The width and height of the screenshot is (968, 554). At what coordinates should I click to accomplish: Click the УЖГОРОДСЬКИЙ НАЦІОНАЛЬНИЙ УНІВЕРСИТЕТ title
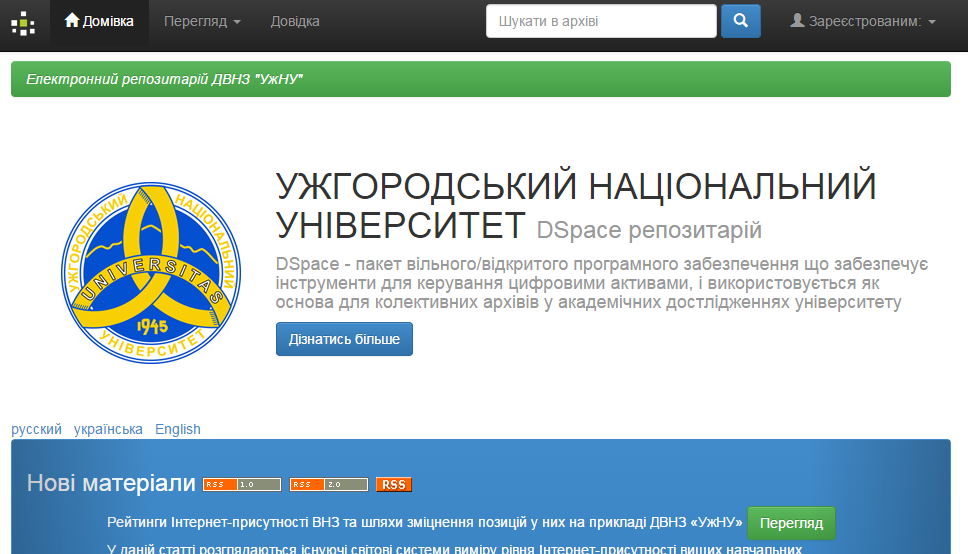pos(575,206)
